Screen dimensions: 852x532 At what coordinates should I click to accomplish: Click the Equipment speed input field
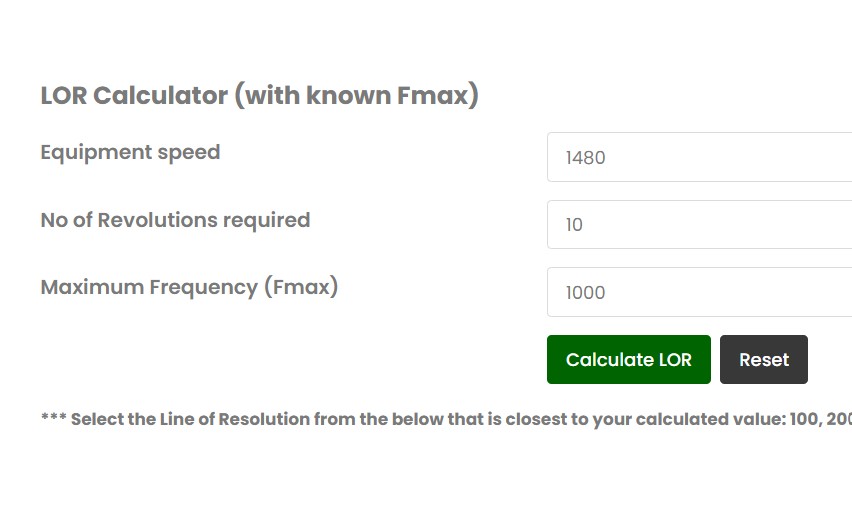tap(700, 157)
